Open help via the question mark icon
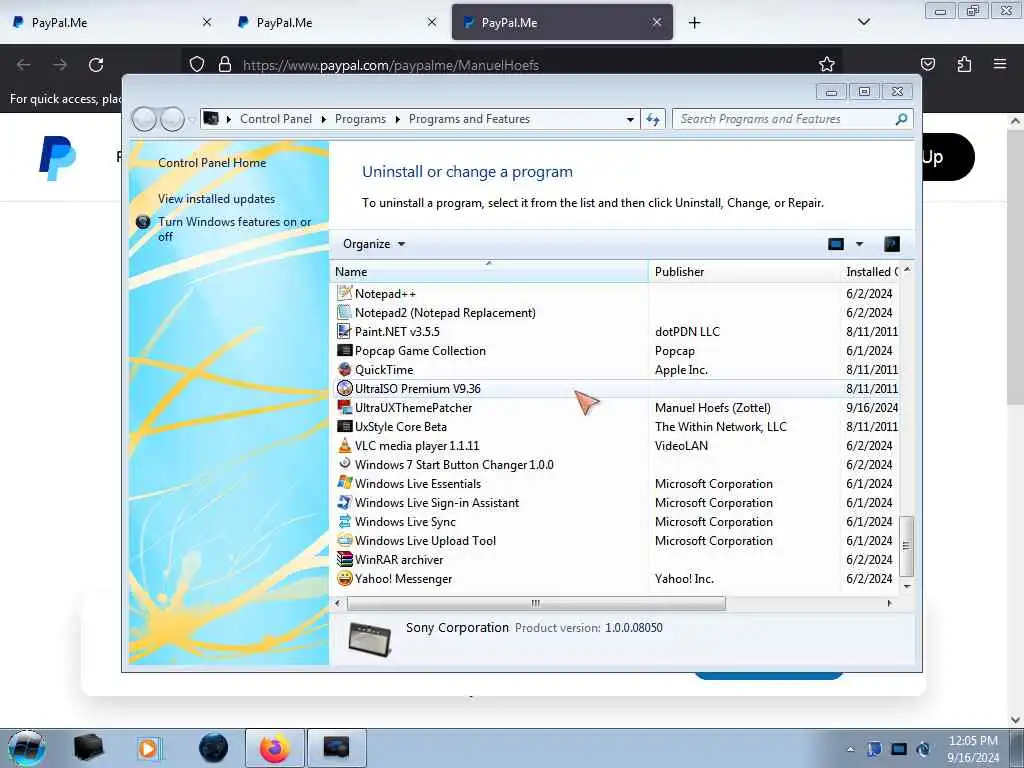This screenshot has width=1024, height=768. pyautogui.click(x=891, y=244)
